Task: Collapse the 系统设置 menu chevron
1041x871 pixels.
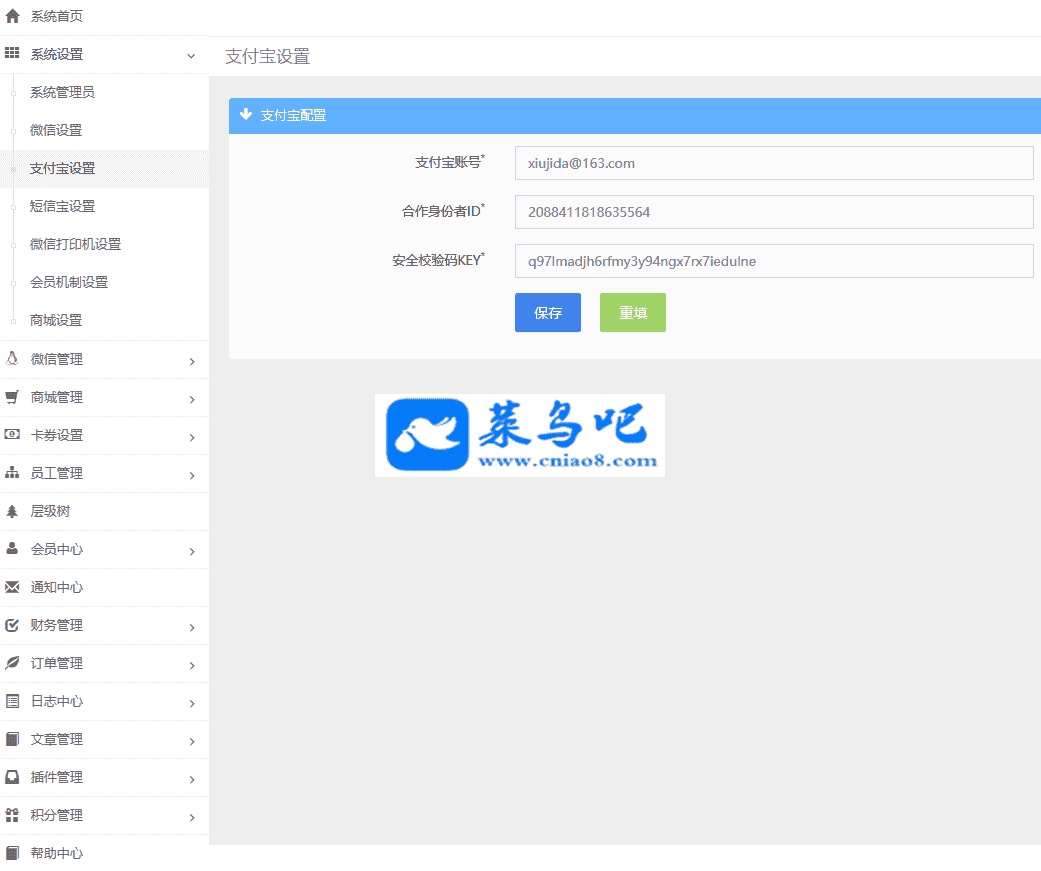Action: (191, 56)
